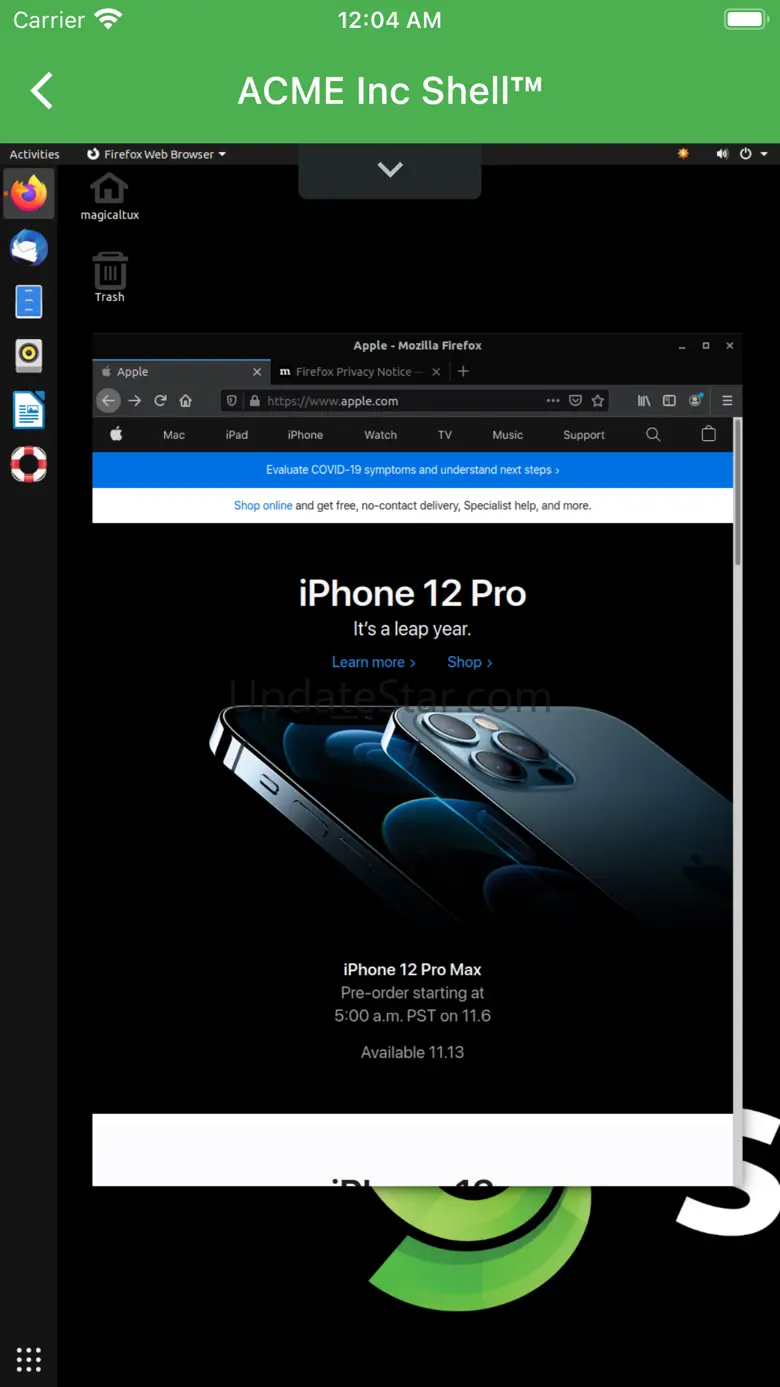
Task: Maximize the Firefox window
Action: [x=706, y=346]
